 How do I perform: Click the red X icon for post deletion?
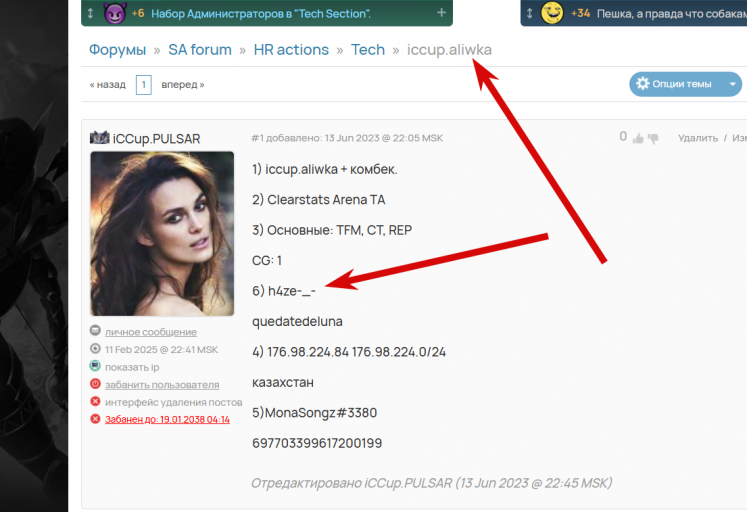(95, 401)
